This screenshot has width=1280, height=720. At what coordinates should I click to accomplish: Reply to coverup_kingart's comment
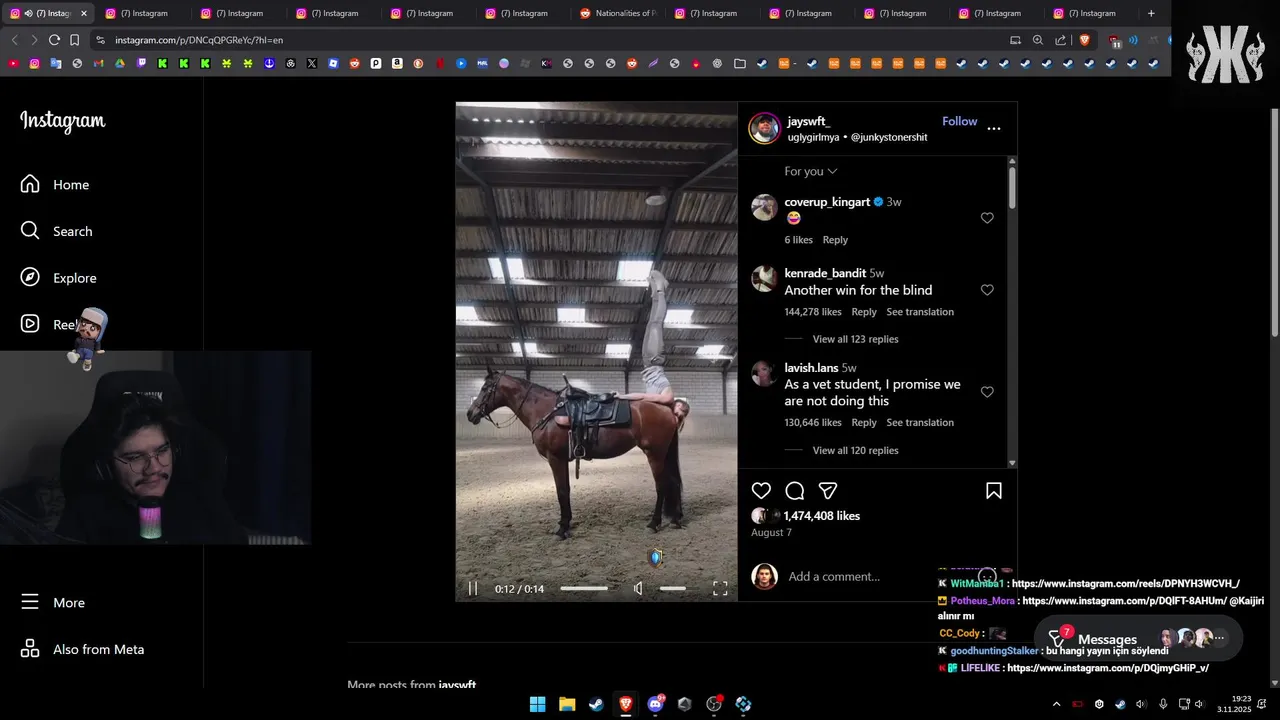pos(835,240)
